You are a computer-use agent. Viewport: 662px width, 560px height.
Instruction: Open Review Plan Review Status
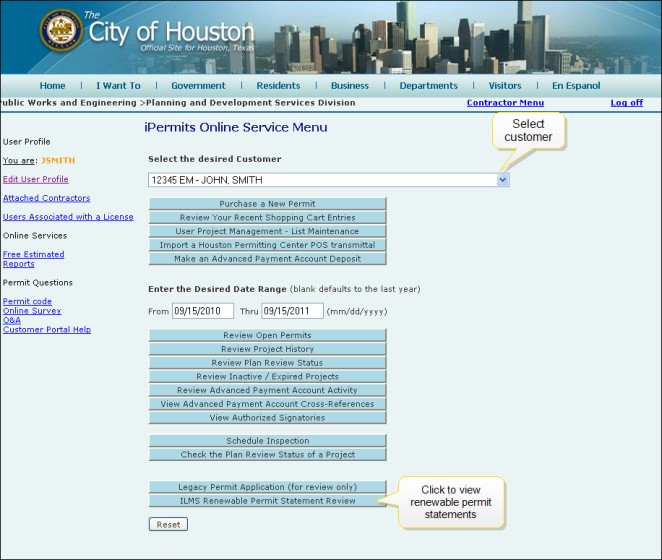(x=267, y=363)
